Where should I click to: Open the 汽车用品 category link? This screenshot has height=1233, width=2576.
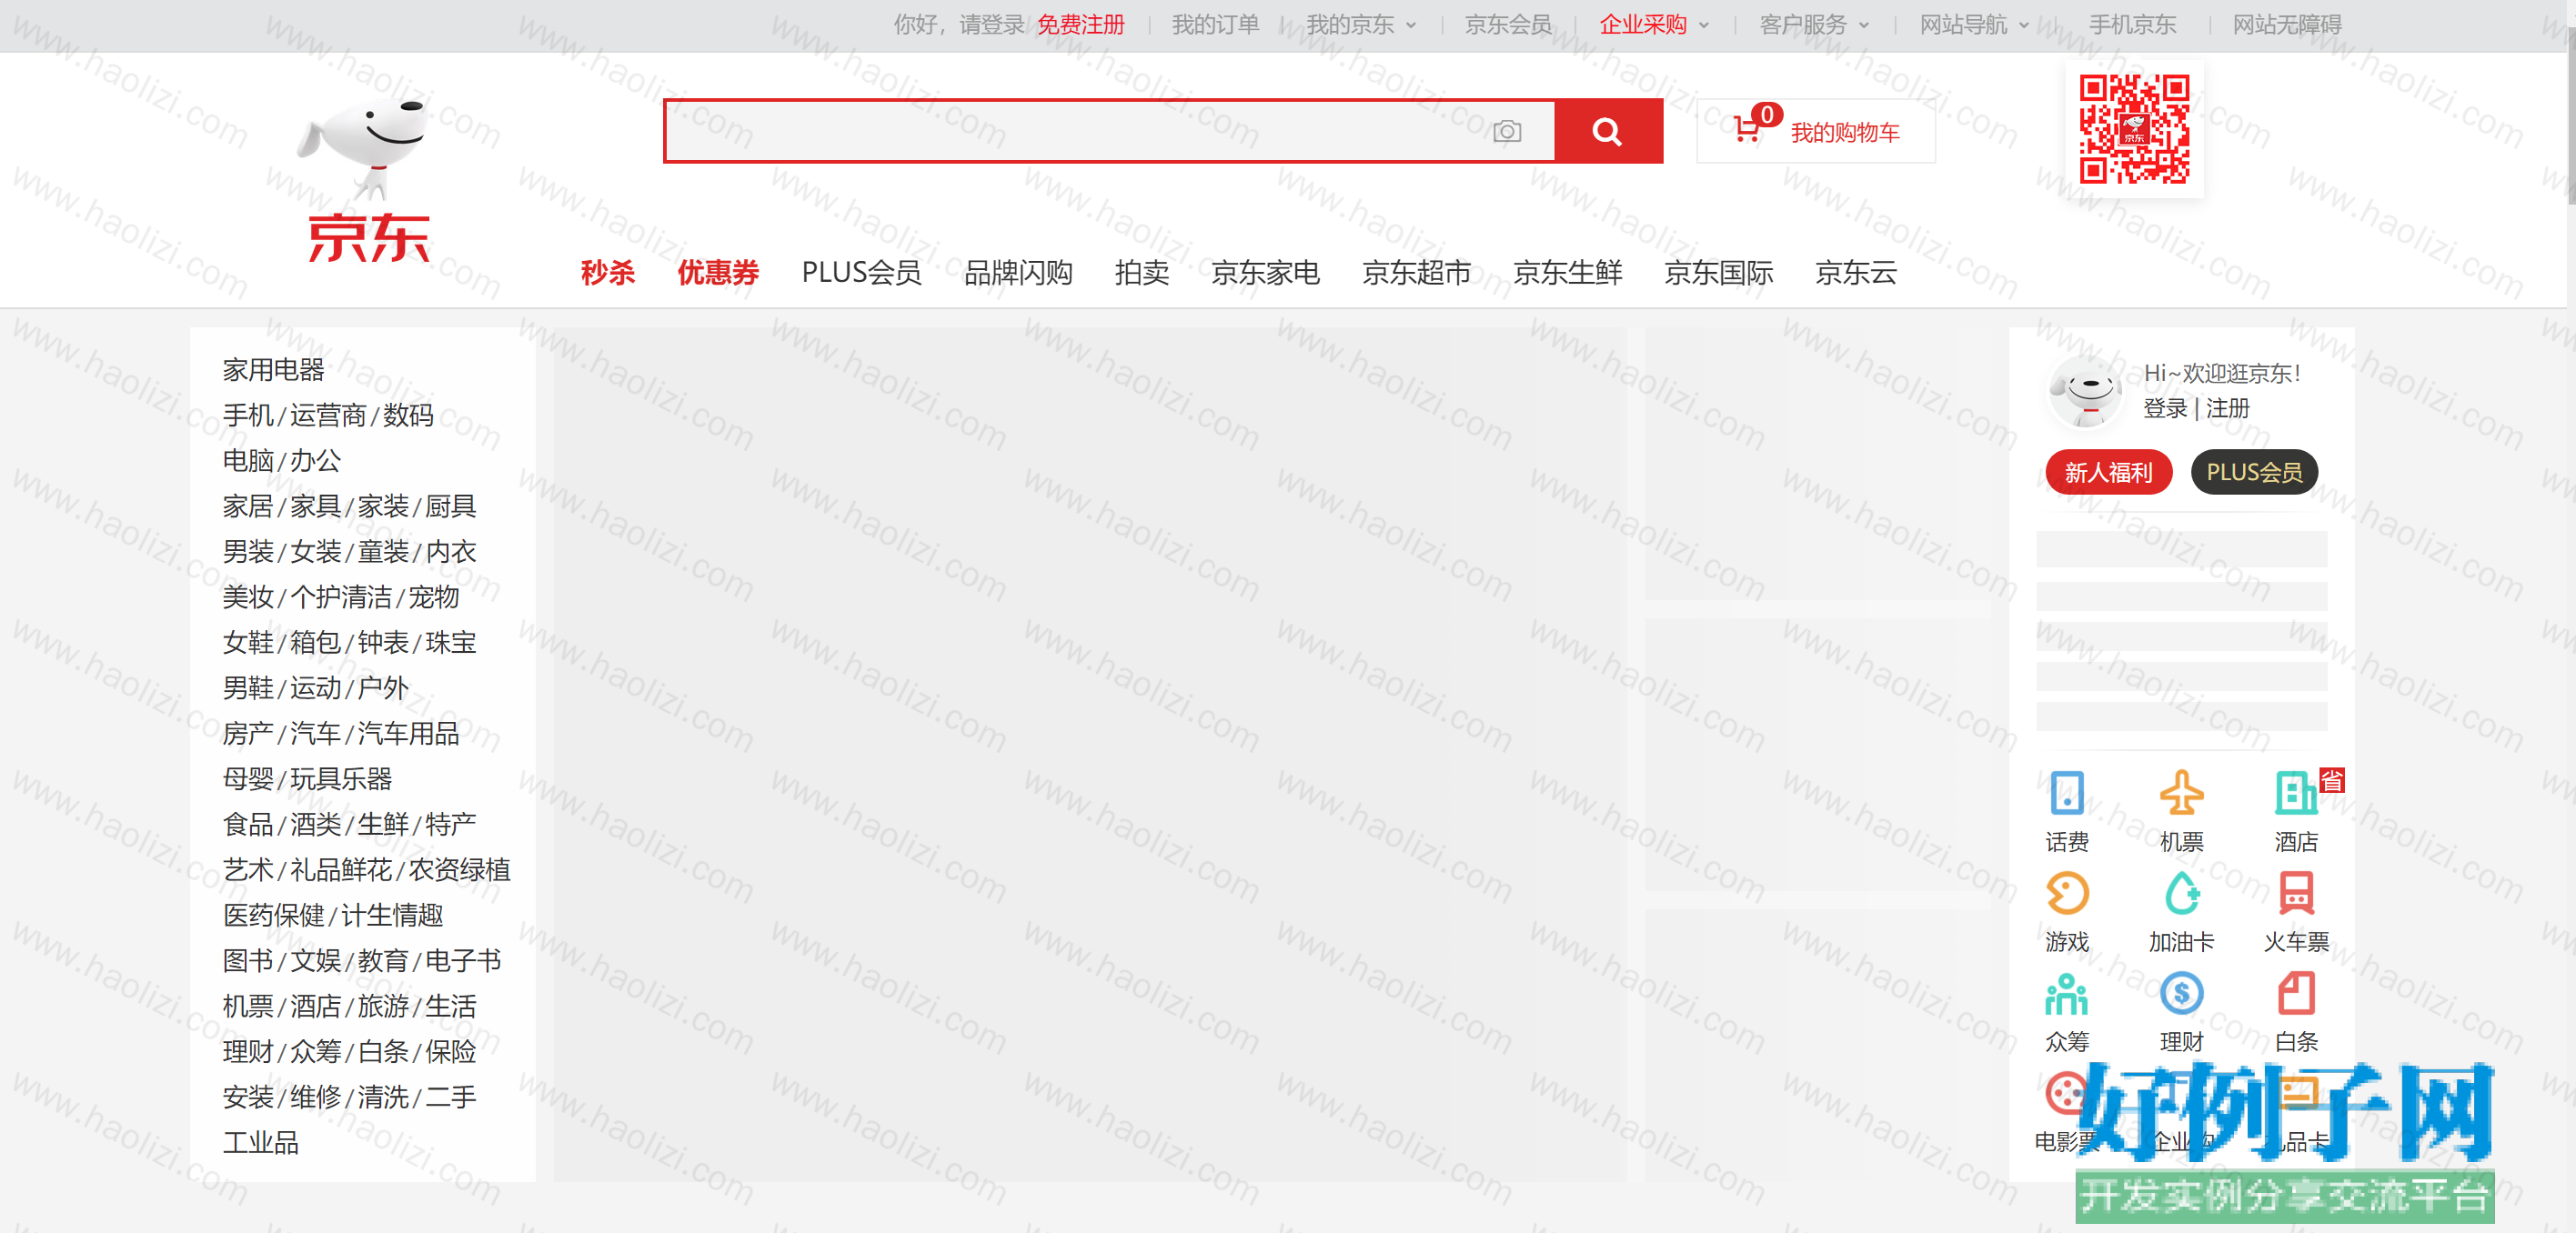pyautogui.click(x=408, y=734)
